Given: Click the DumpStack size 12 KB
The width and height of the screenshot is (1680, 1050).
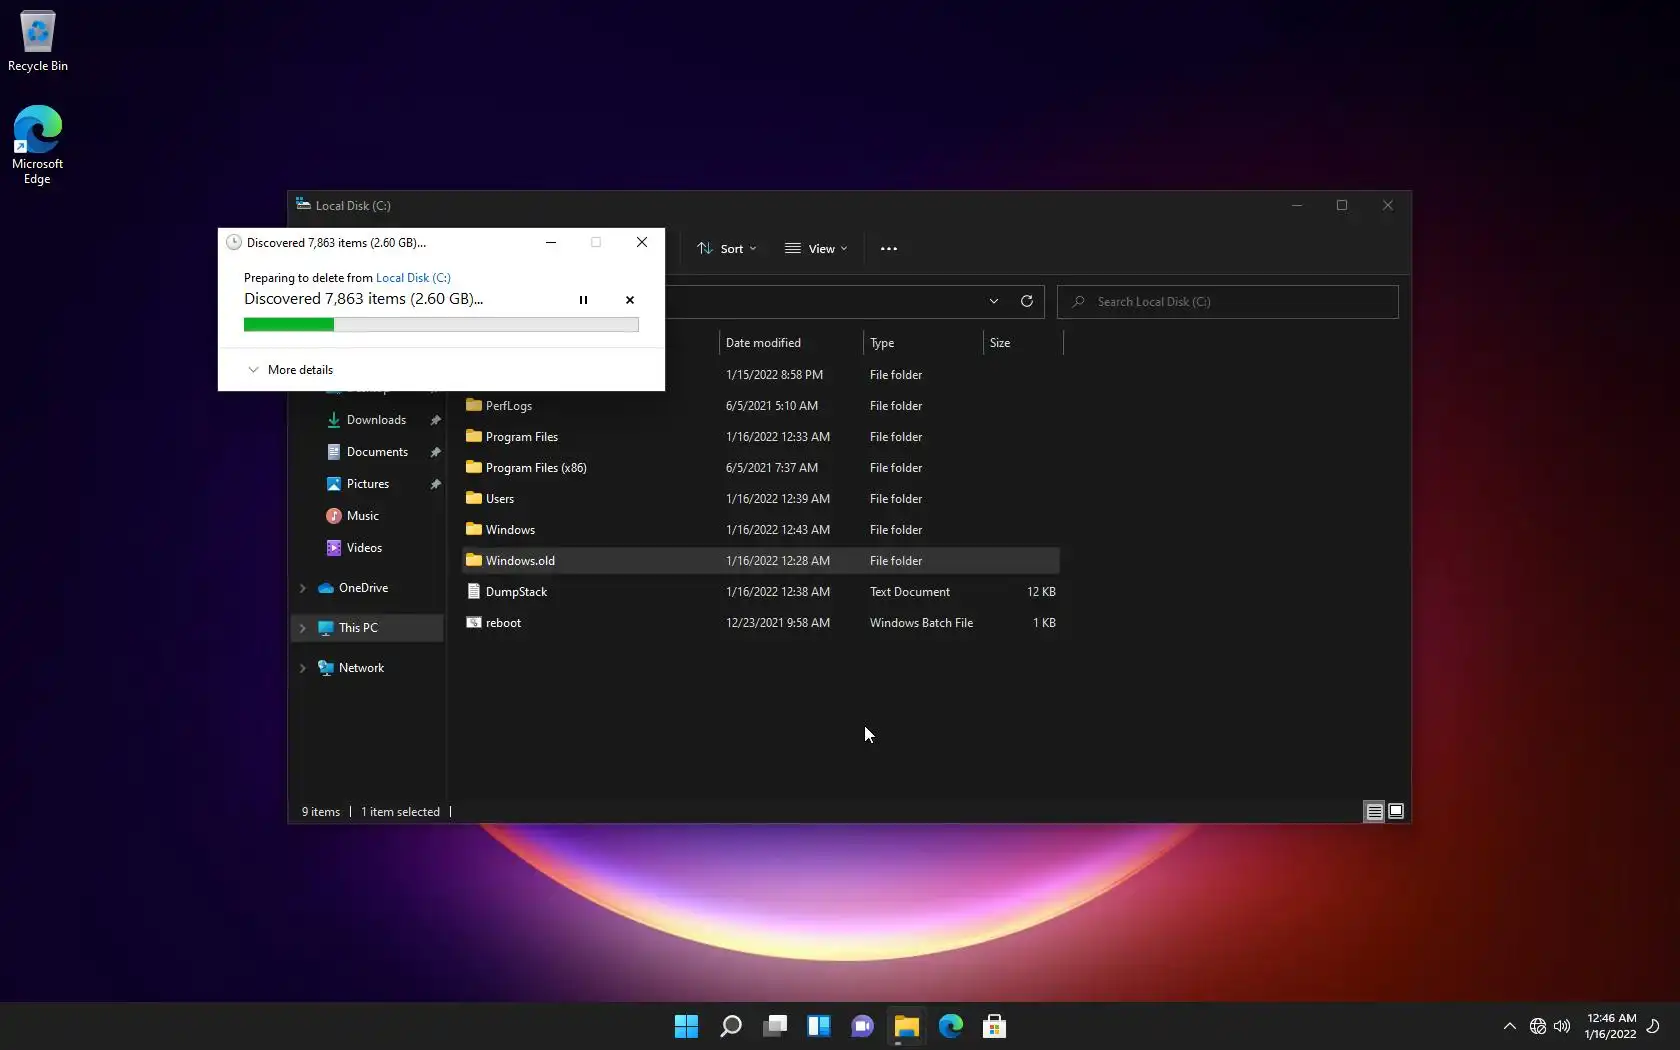Looking at the screenshot, I should [1041, 592].
